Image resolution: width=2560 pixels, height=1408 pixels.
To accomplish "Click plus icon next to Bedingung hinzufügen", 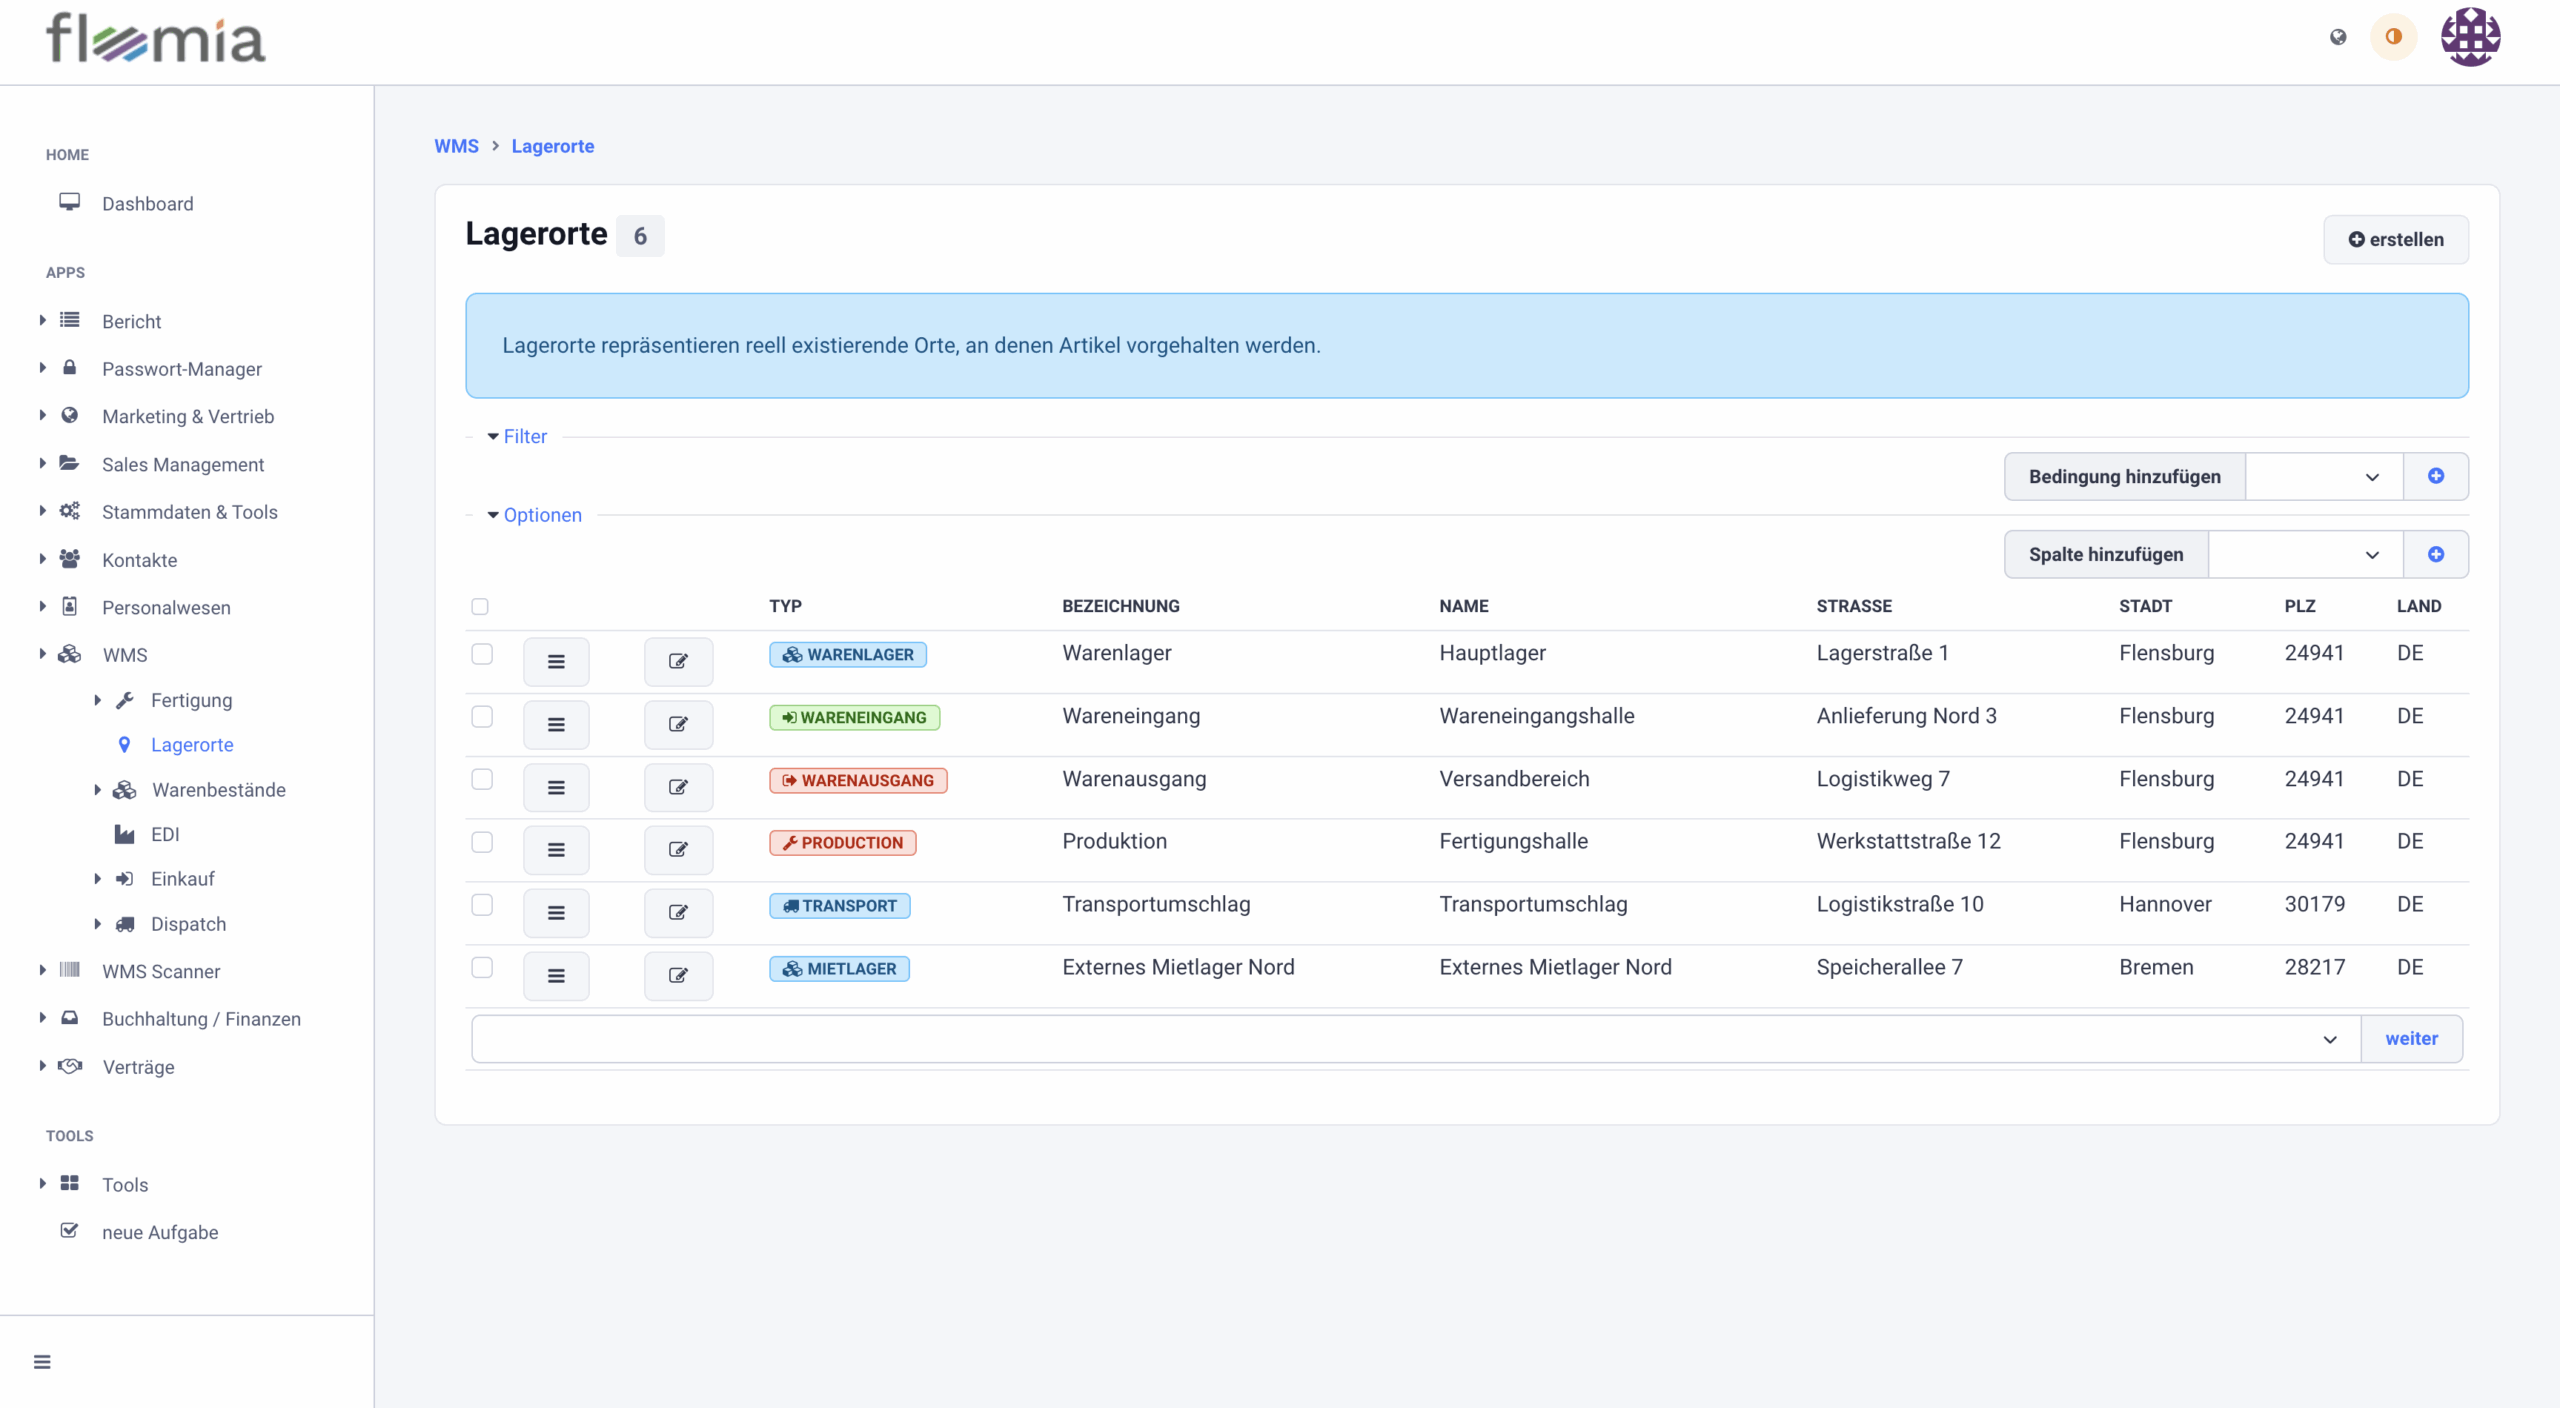I will [x=2436, y=476].
